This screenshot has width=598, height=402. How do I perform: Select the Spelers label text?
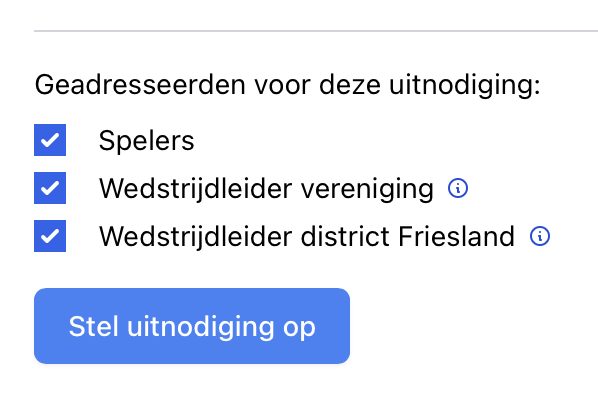pos(146,141)
